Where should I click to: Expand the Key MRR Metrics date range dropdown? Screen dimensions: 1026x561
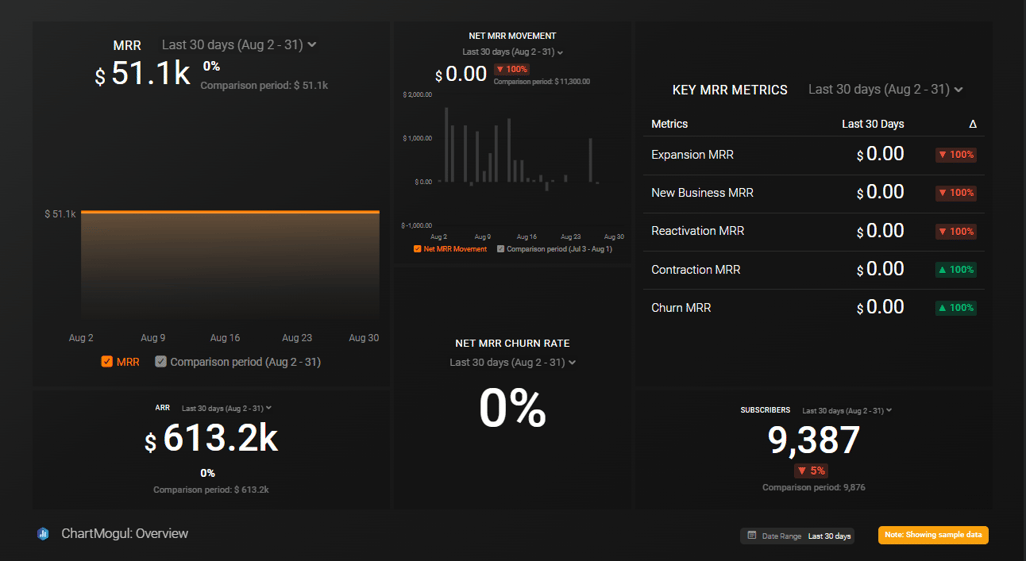(885, 90)
